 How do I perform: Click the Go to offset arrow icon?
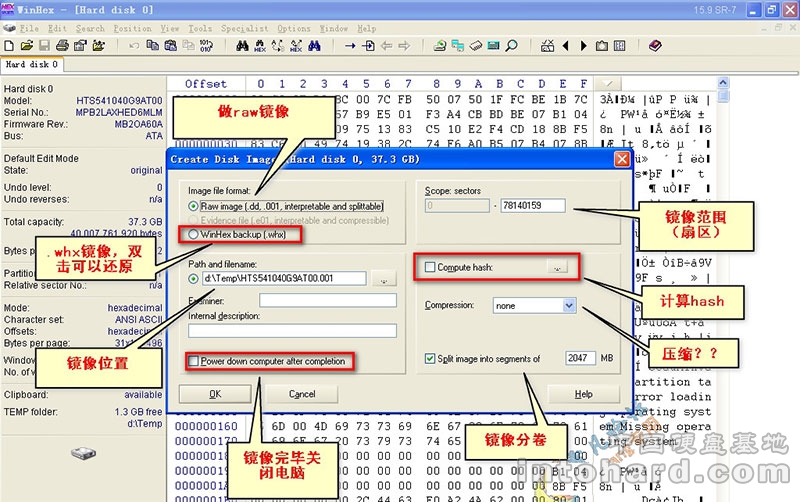tap(350, 46)
